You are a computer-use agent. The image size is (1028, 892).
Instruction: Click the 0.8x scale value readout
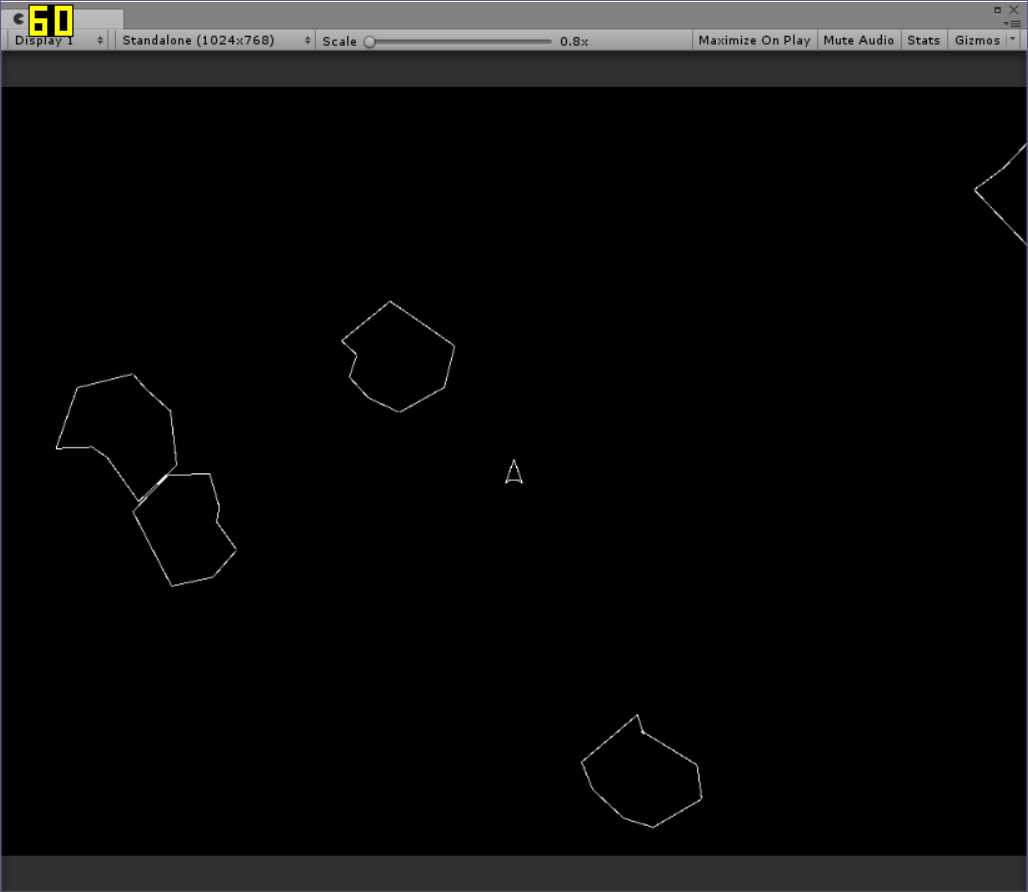pos(574,41)
